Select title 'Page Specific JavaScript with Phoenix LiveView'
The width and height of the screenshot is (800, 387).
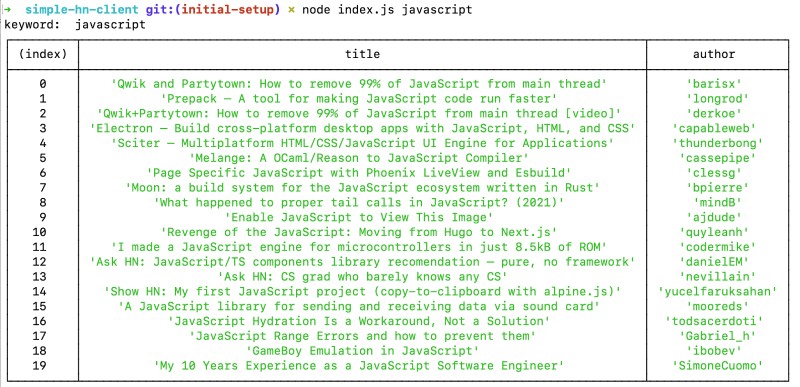[x=359, y=173]
